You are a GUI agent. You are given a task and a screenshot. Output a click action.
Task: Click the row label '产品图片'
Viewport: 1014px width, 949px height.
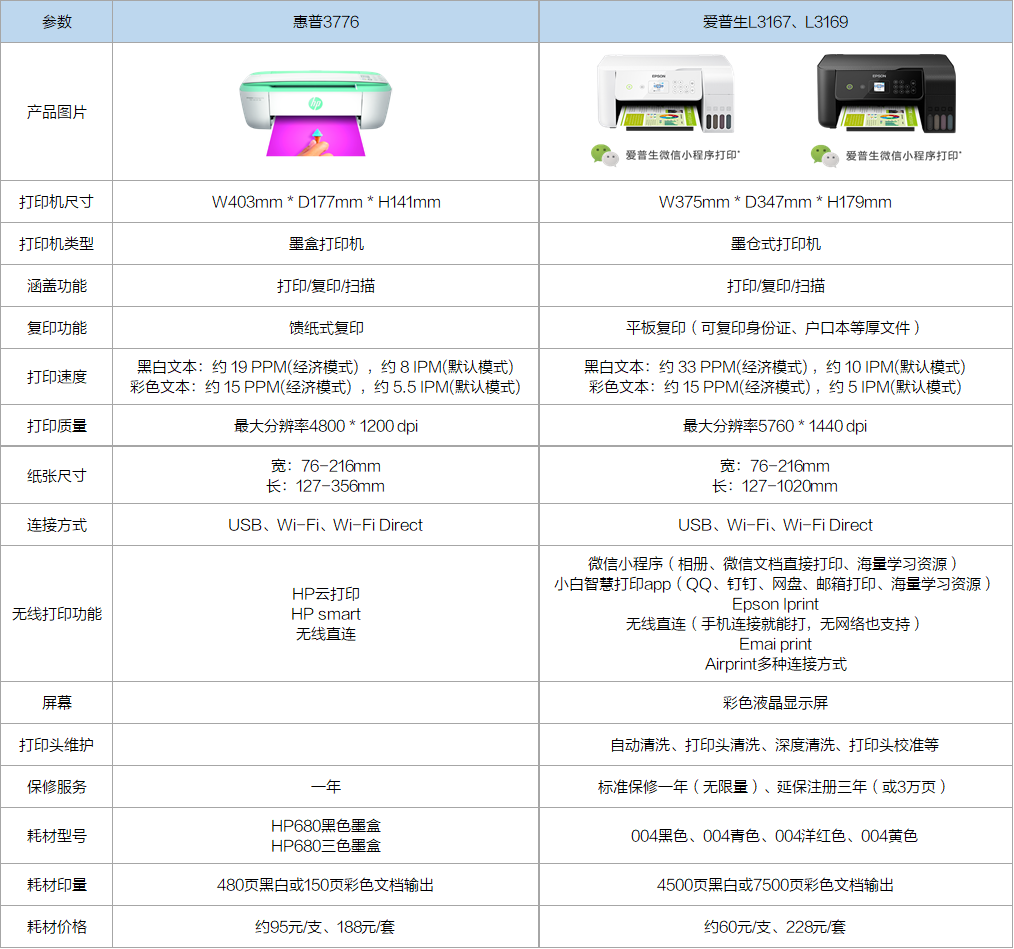click(x=56, y=112)
